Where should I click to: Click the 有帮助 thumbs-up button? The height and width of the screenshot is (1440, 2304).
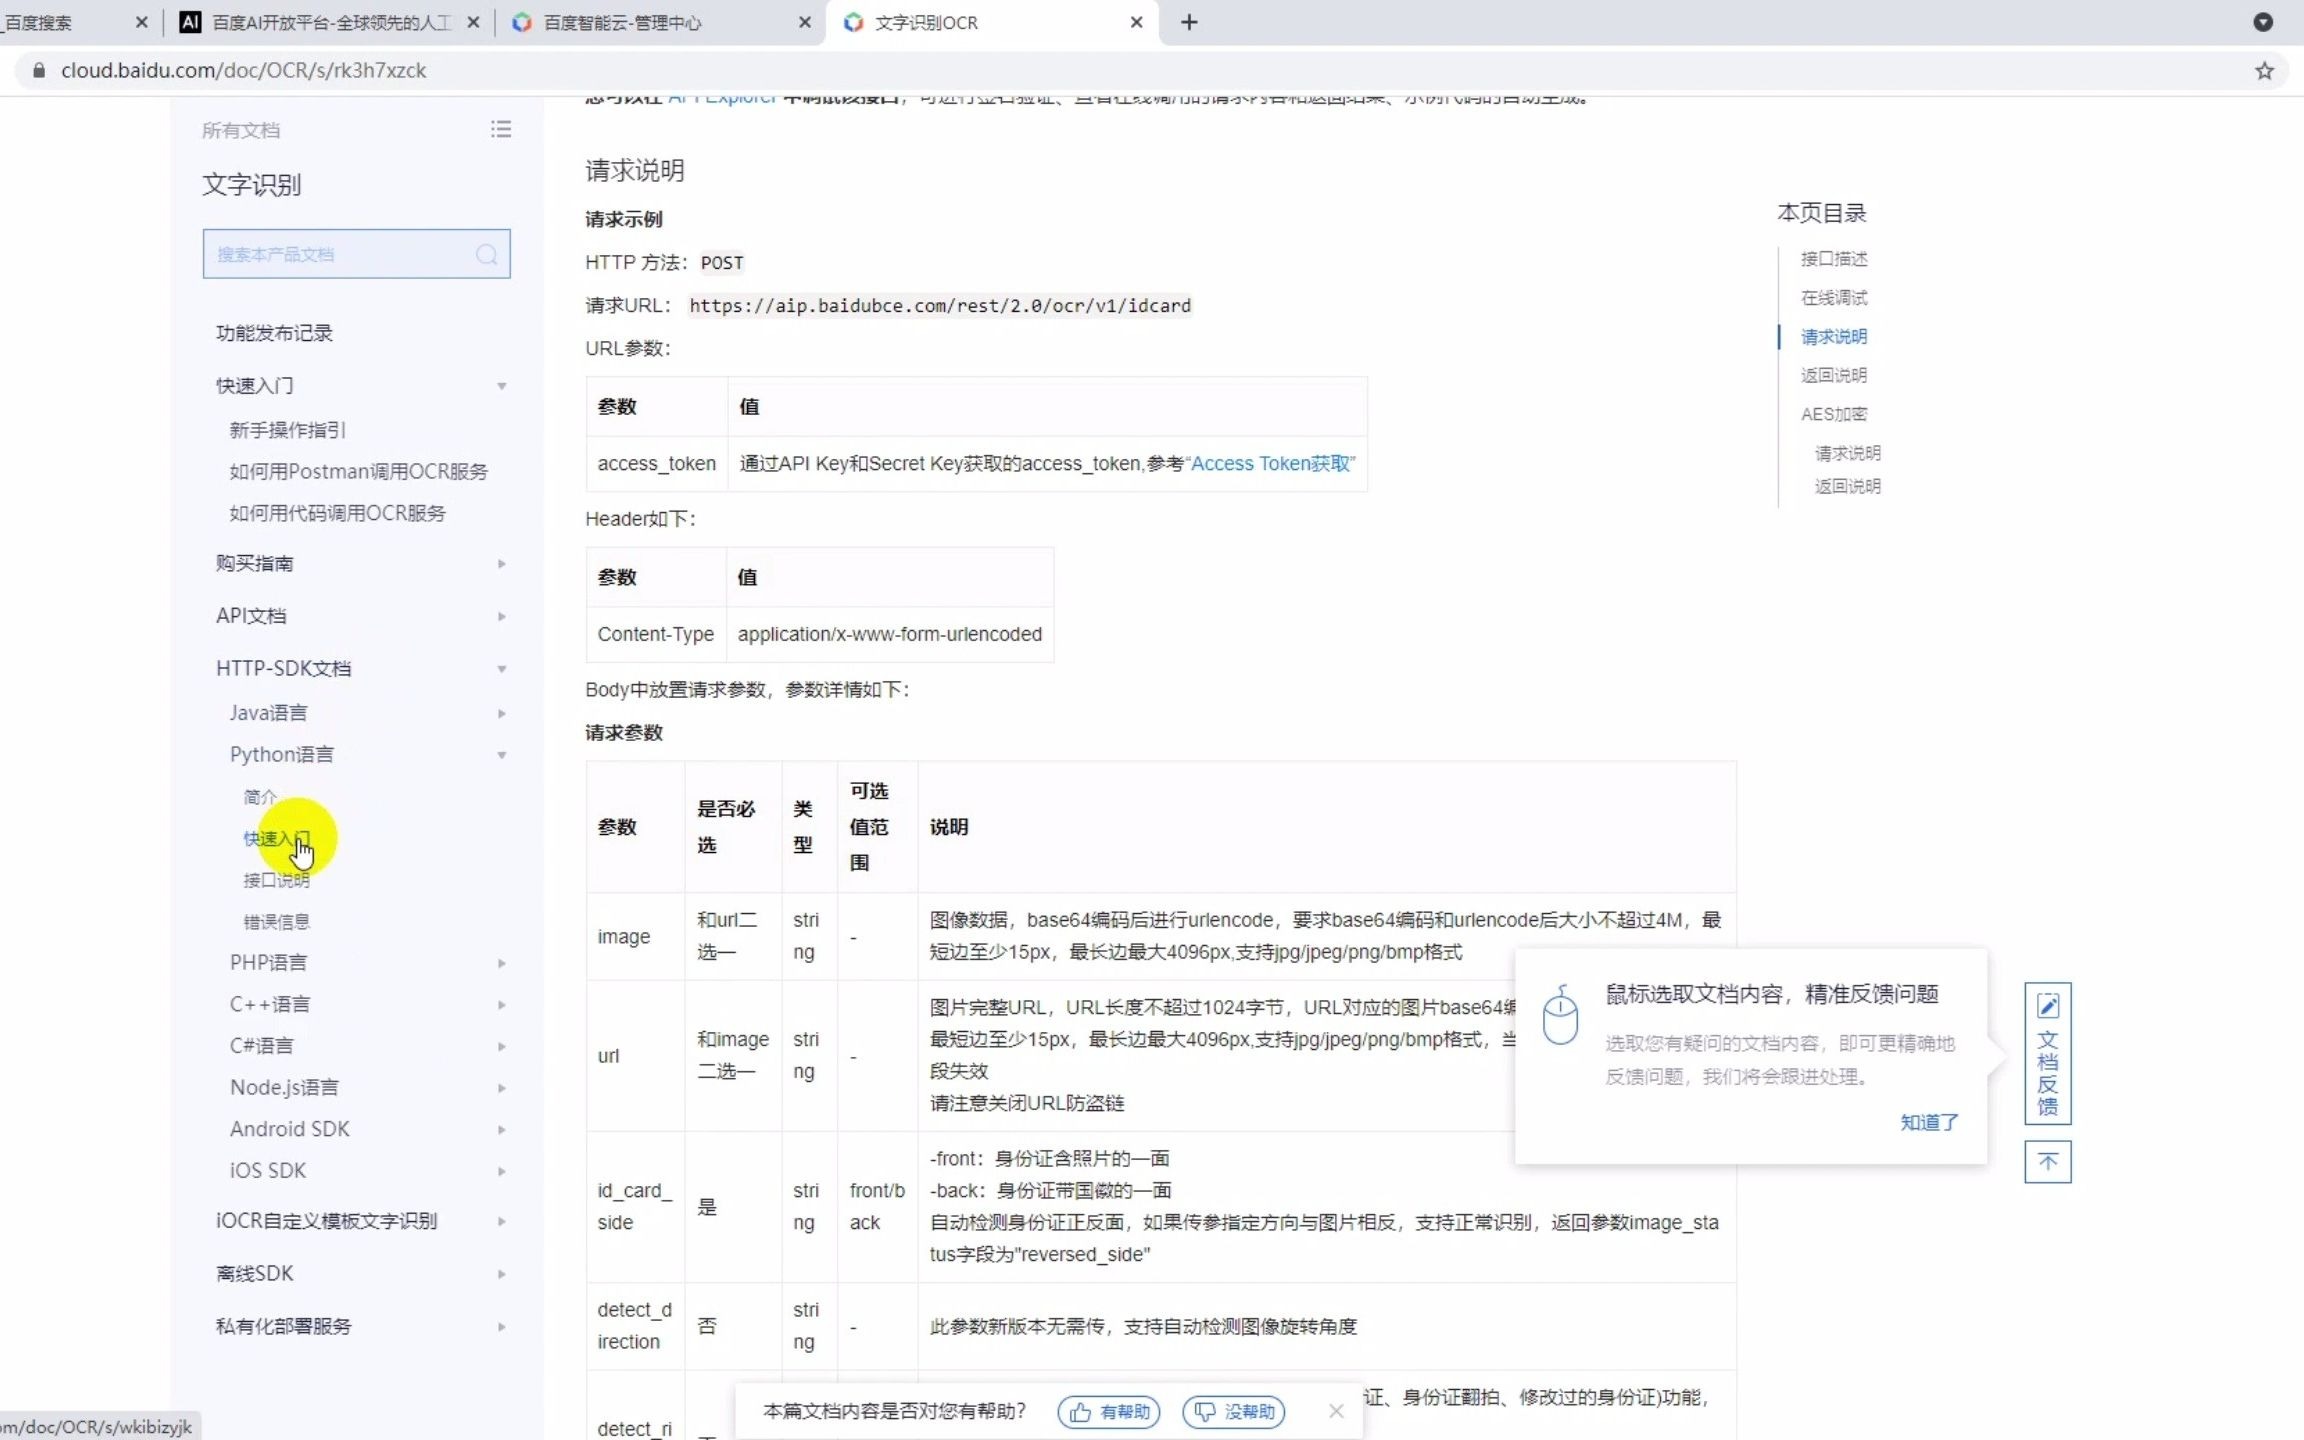click(x=1109, y=1412)
